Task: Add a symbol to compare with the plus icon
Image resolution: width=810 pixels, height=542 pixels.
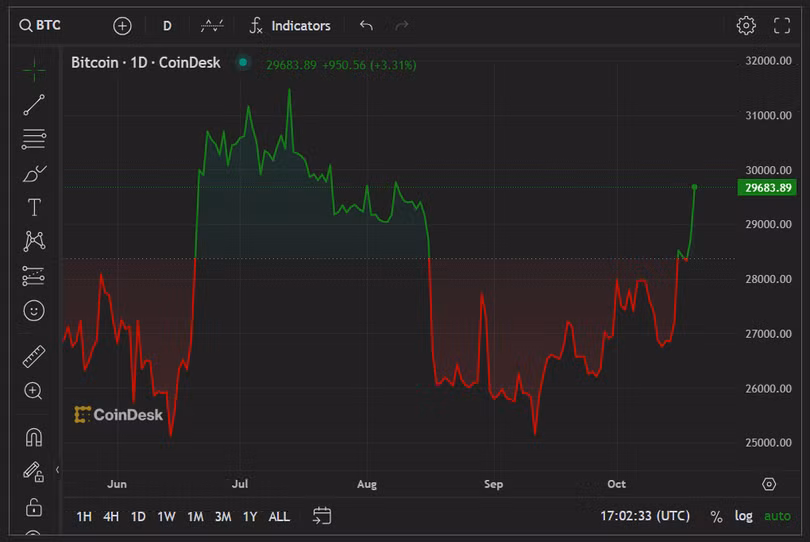Action: pyautogui.click(x=122, y=26)
